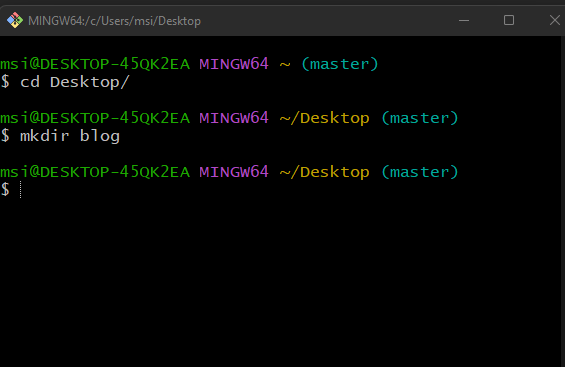Click the cursor at the last empty prompt
The image size is (565, 367).
pos(21,189)
